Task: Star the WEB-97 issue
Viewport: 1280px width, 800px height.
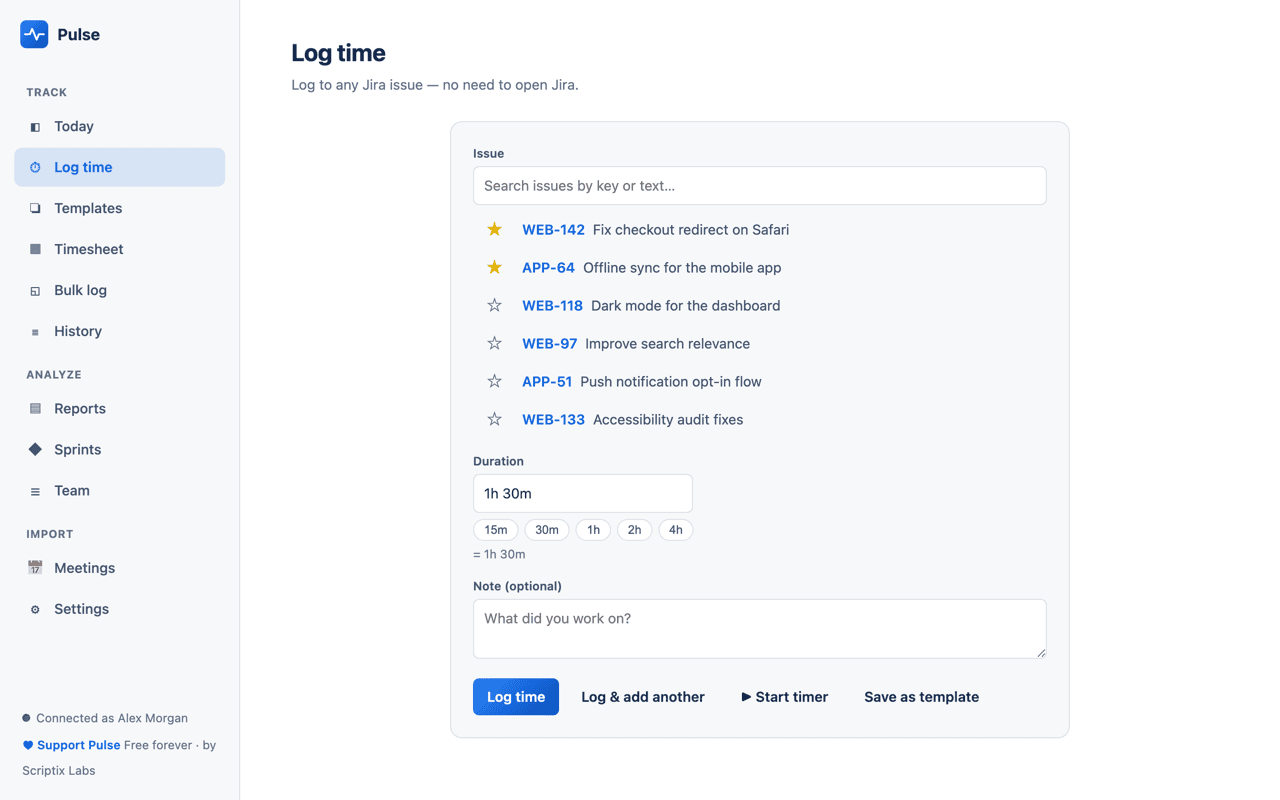Action: click(494, 344)
